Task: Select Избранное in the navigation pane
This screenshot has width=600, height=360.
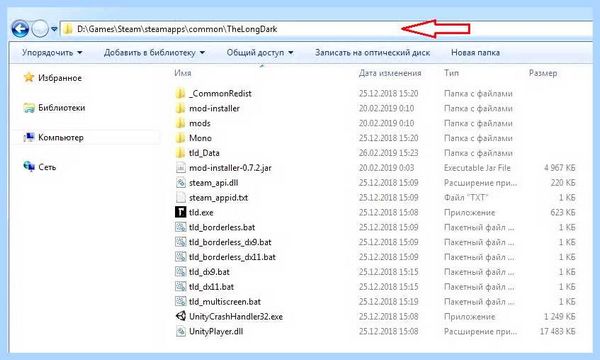Action: tap(60, 78)
